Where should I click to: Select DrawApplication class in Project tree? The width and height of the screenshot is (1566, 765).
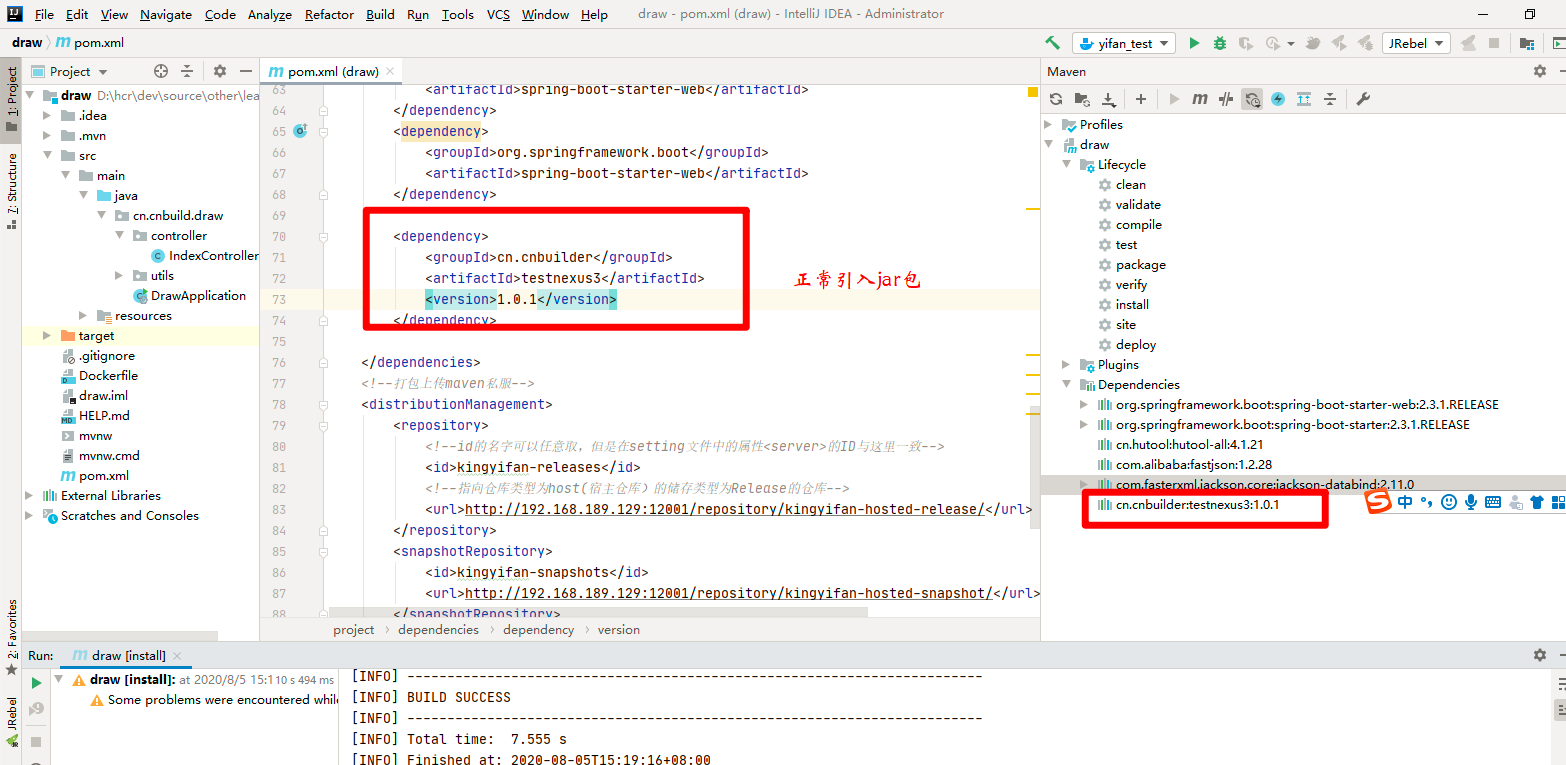(x=189, y=296)
